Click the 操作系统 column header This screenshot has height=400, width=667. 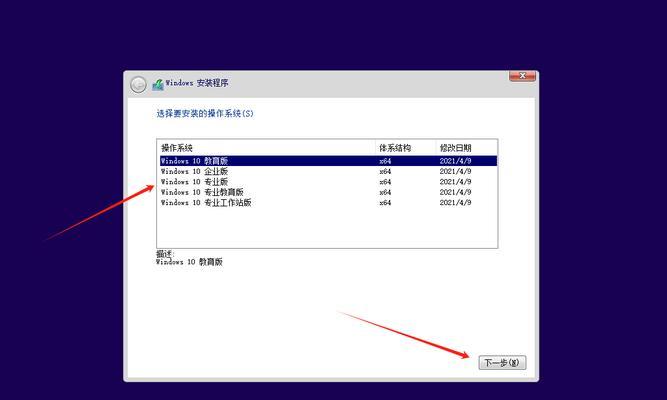point(266,148)
